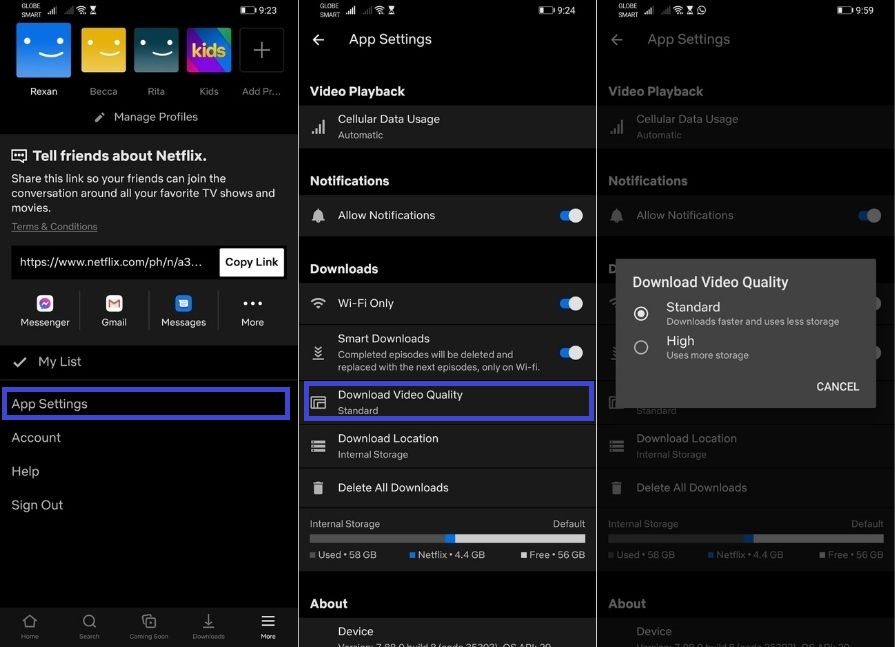The height and width of the screenshot is (647, 895).
Task: Share the link via Gmail icon
Action: pyautogui.click(x=114, y=303)
